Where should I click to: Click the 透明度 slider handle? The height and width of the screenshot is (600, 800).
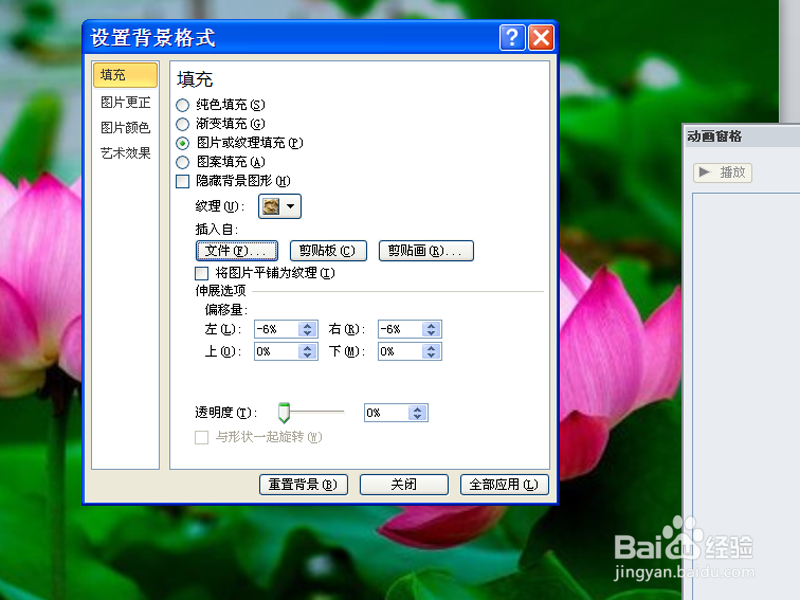[x=284, y=412]
